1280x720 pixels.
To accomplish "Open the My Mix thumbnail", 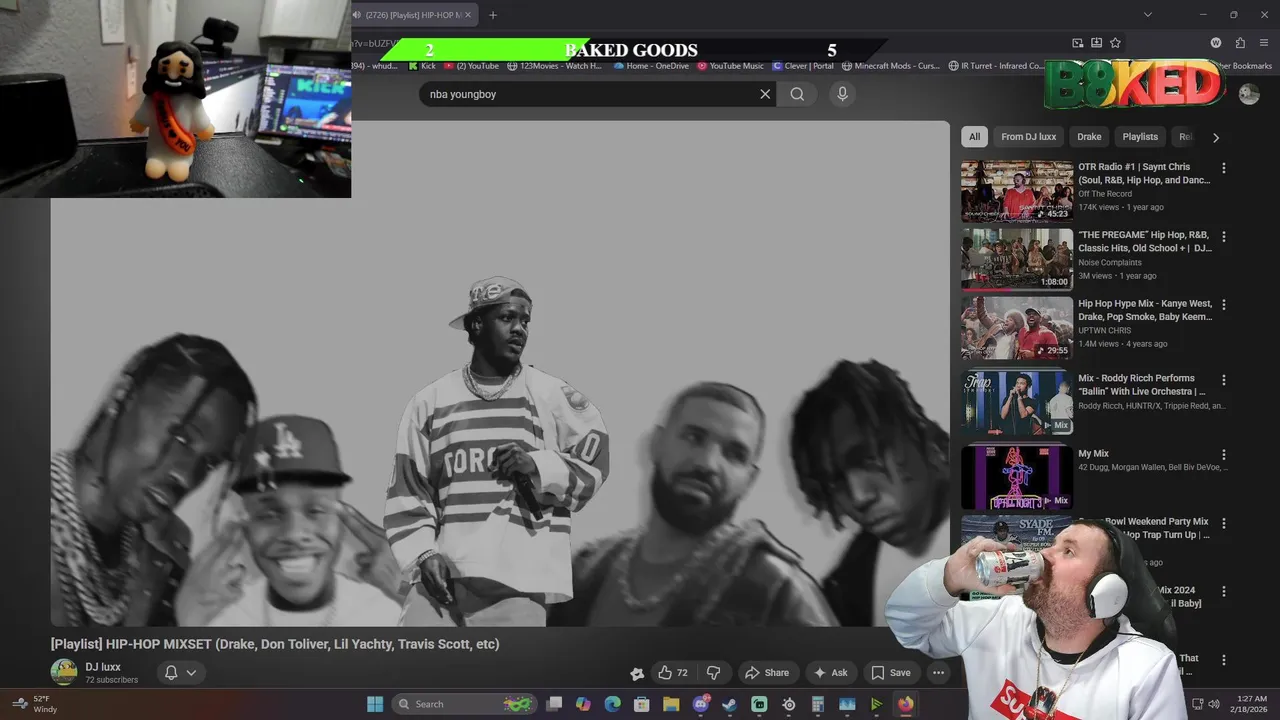I will coord(1017,478).
